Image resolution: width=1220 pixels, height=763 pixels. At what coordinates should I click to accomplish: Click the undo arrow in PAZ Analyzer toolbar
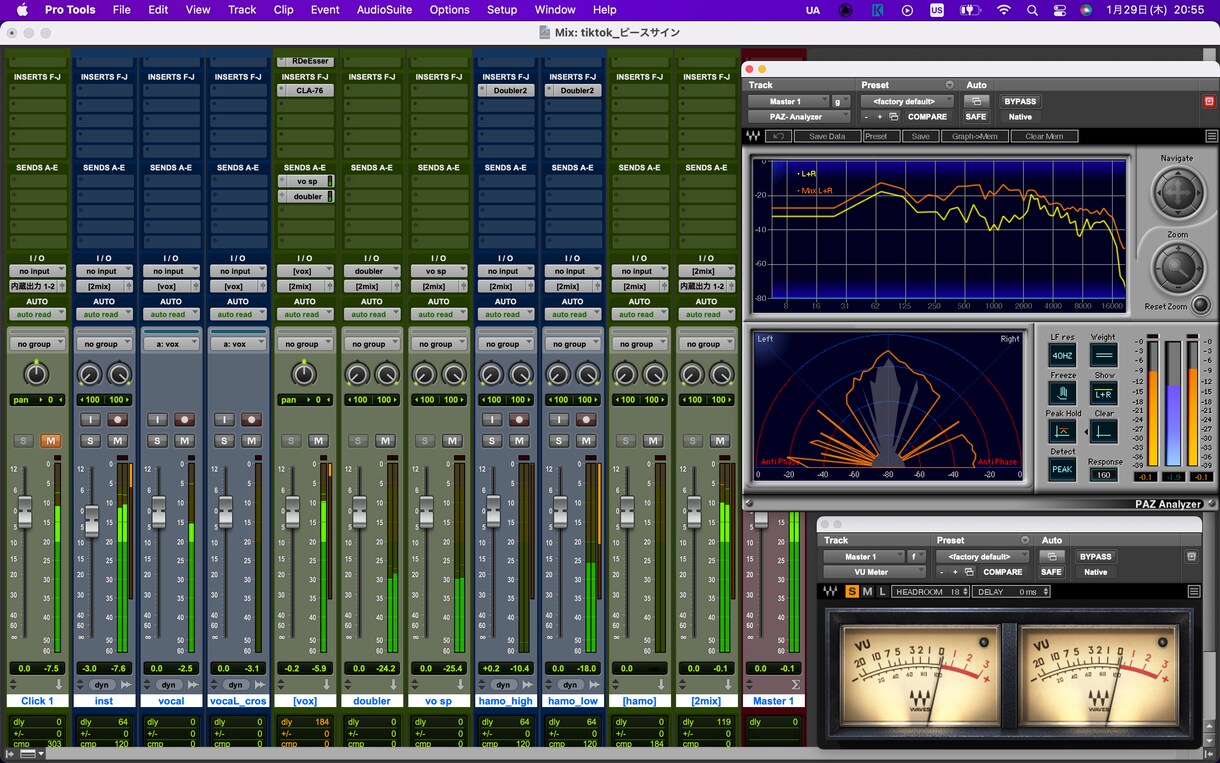pos(778,136)
